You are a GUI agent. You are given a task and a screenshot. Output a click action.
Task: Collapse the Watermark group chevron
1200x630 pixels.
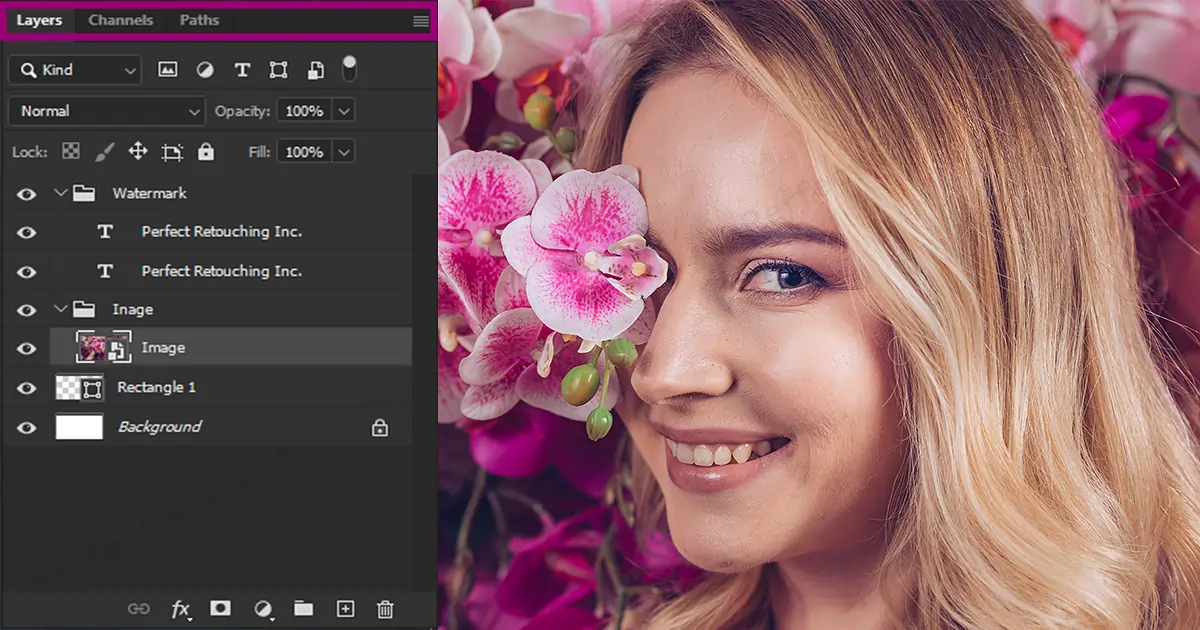point(61,193)
